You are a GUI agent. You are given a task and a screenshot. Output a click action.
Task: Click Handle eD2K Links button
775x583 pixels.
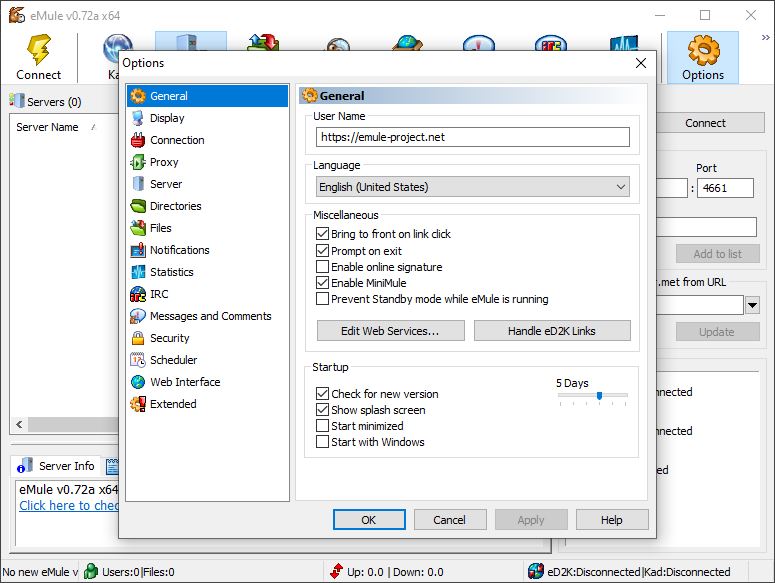tap(552, 331)
